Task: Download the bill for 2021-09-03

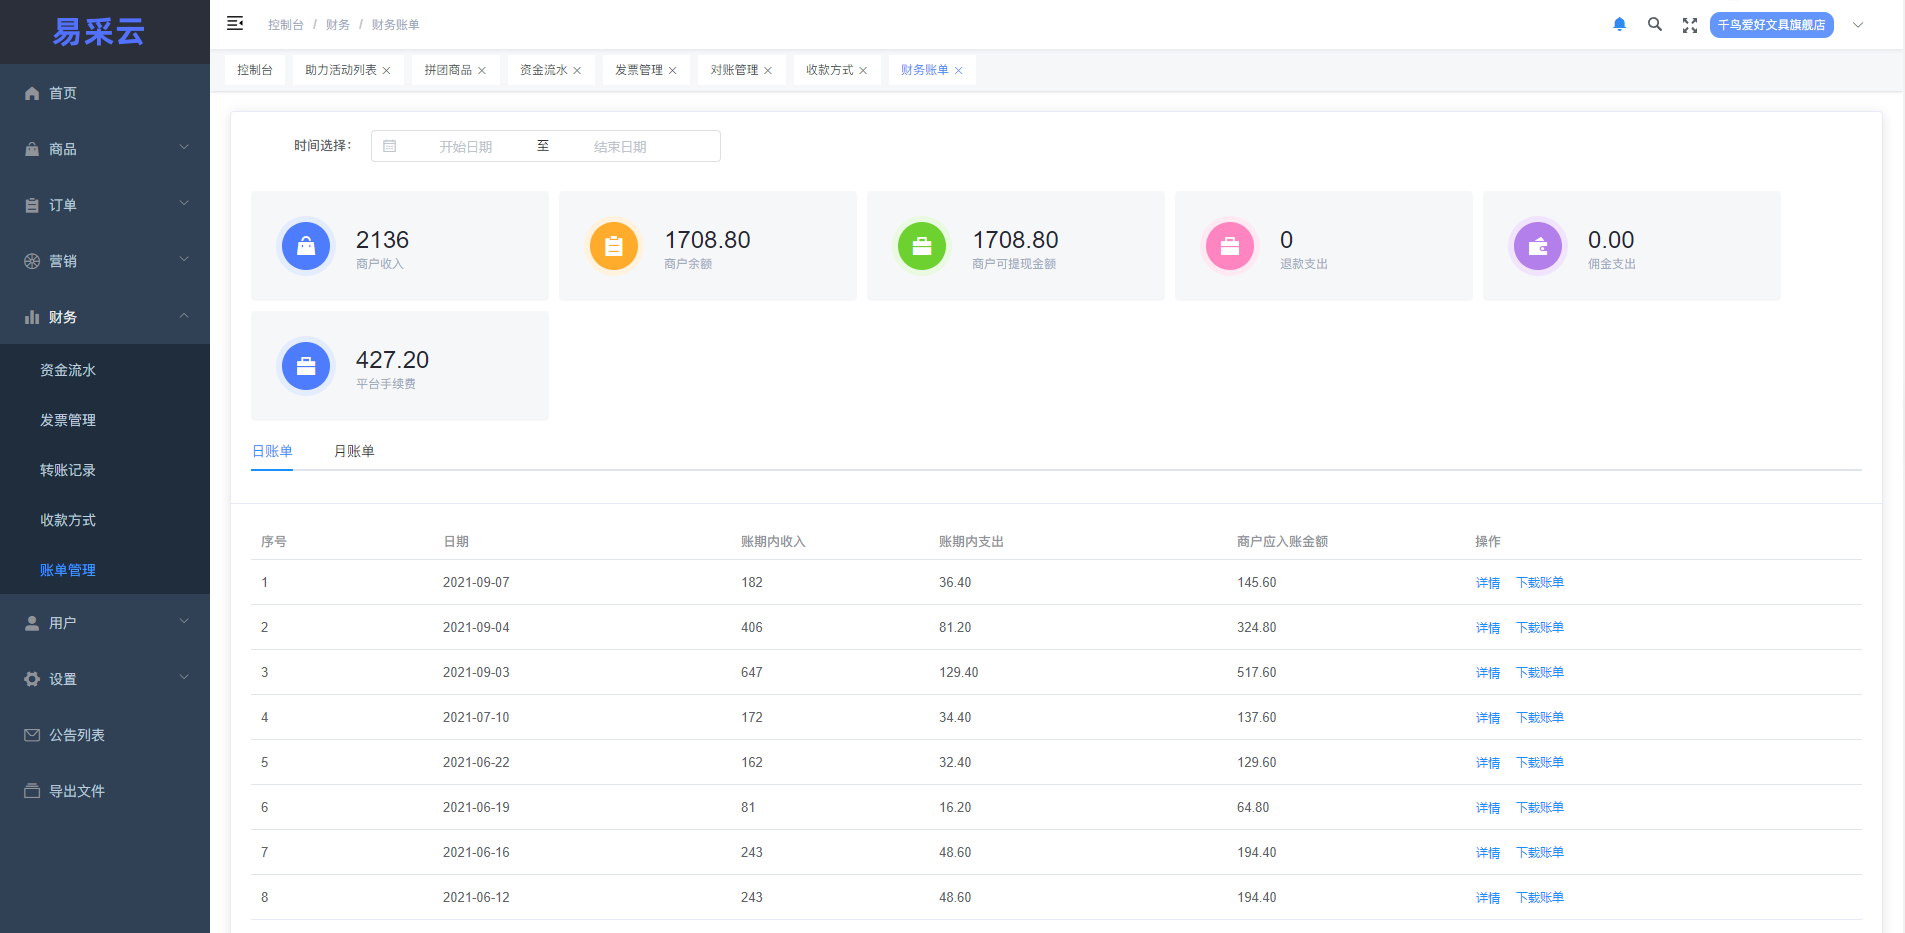Action: [x=1539, y=673]
